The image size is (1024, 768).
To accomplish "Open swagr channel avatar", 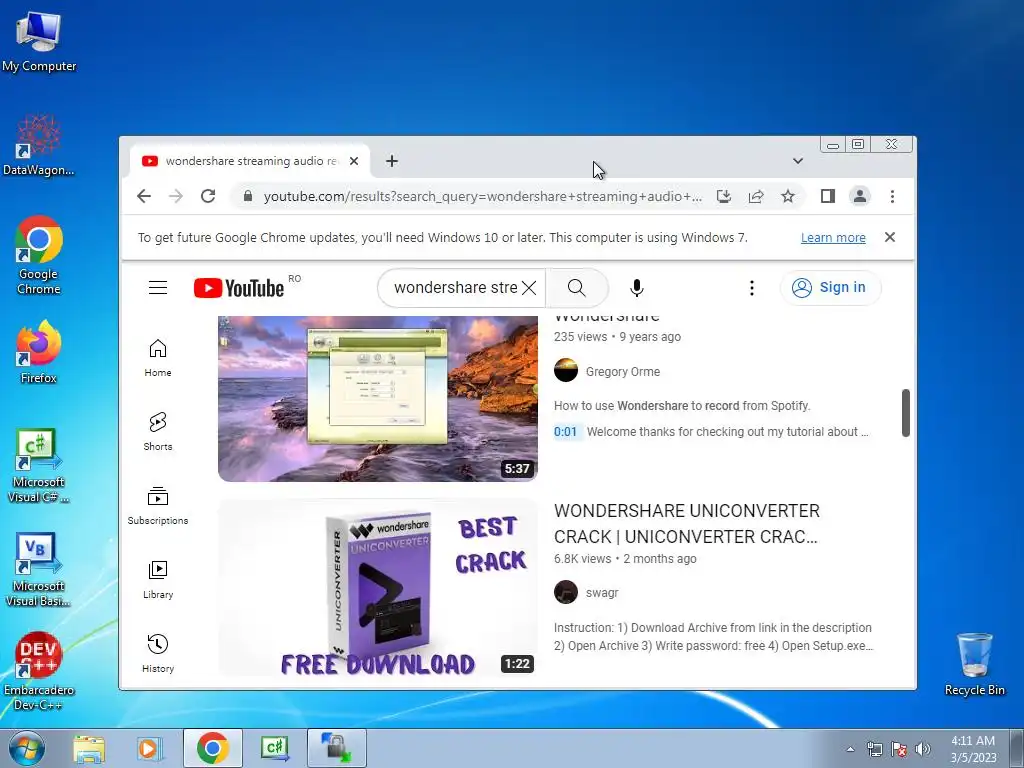I will 566,592.
